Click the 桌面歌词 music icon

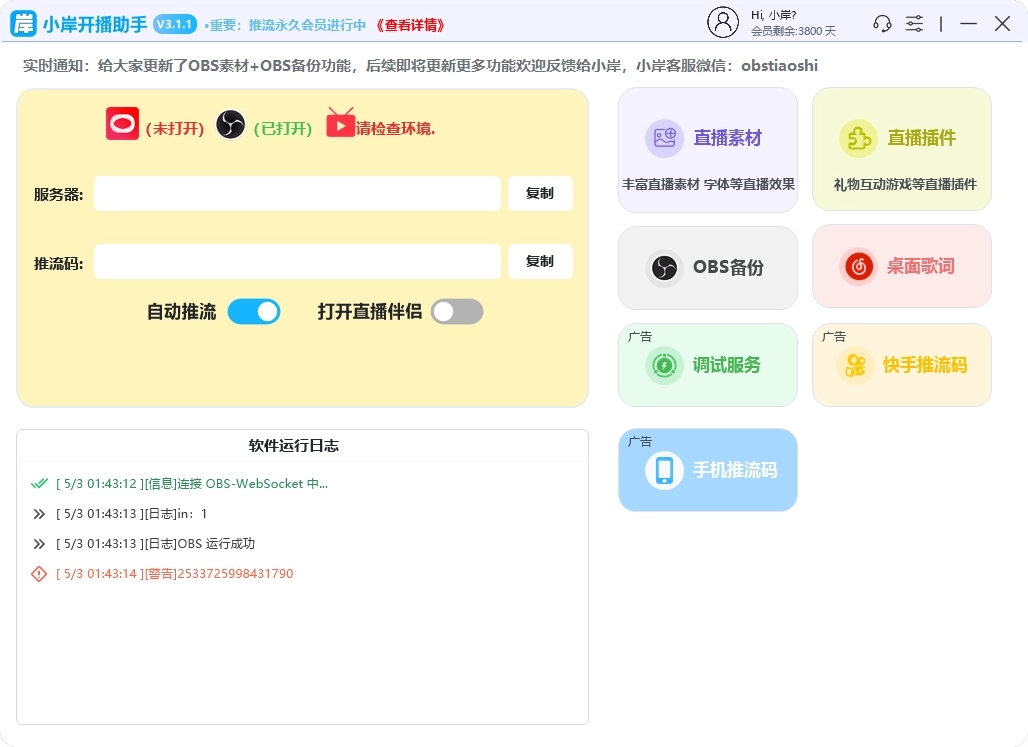tap(858, 266)
